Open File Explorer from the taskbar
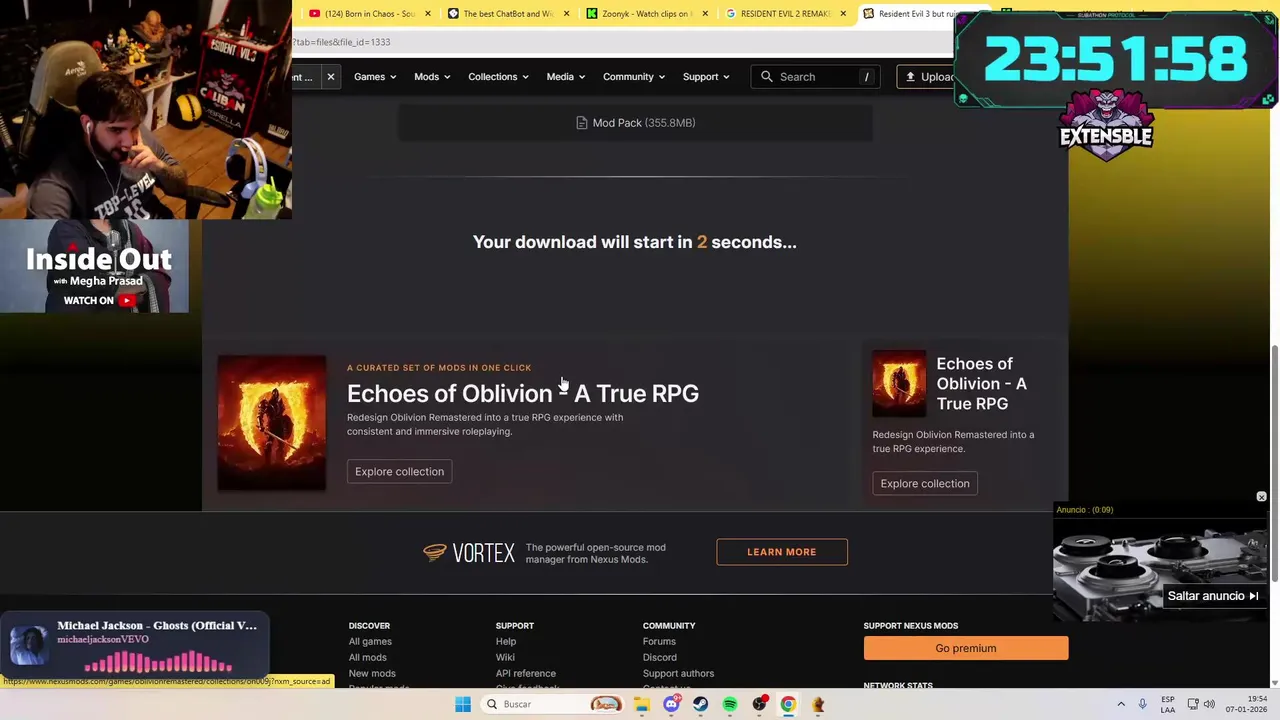The height and width of the screenshot is (720, 1280). [642, 705]
